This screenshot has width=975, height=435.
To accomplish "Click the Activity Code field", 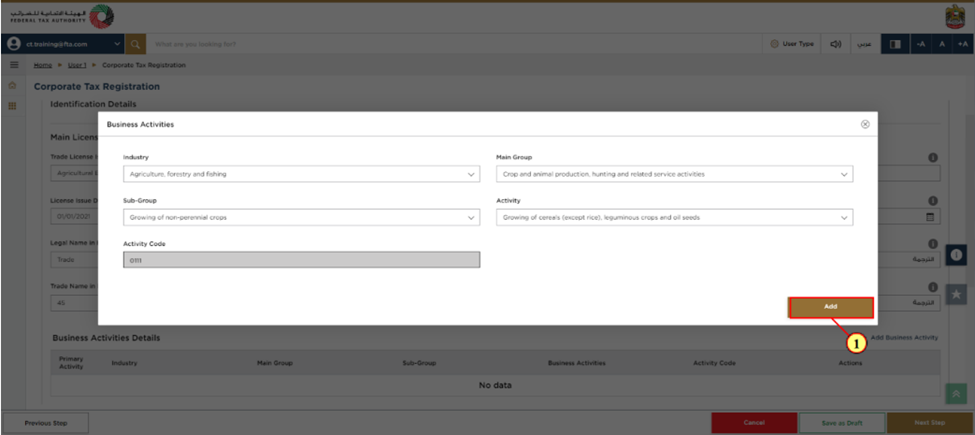I will tap(301, 260).
